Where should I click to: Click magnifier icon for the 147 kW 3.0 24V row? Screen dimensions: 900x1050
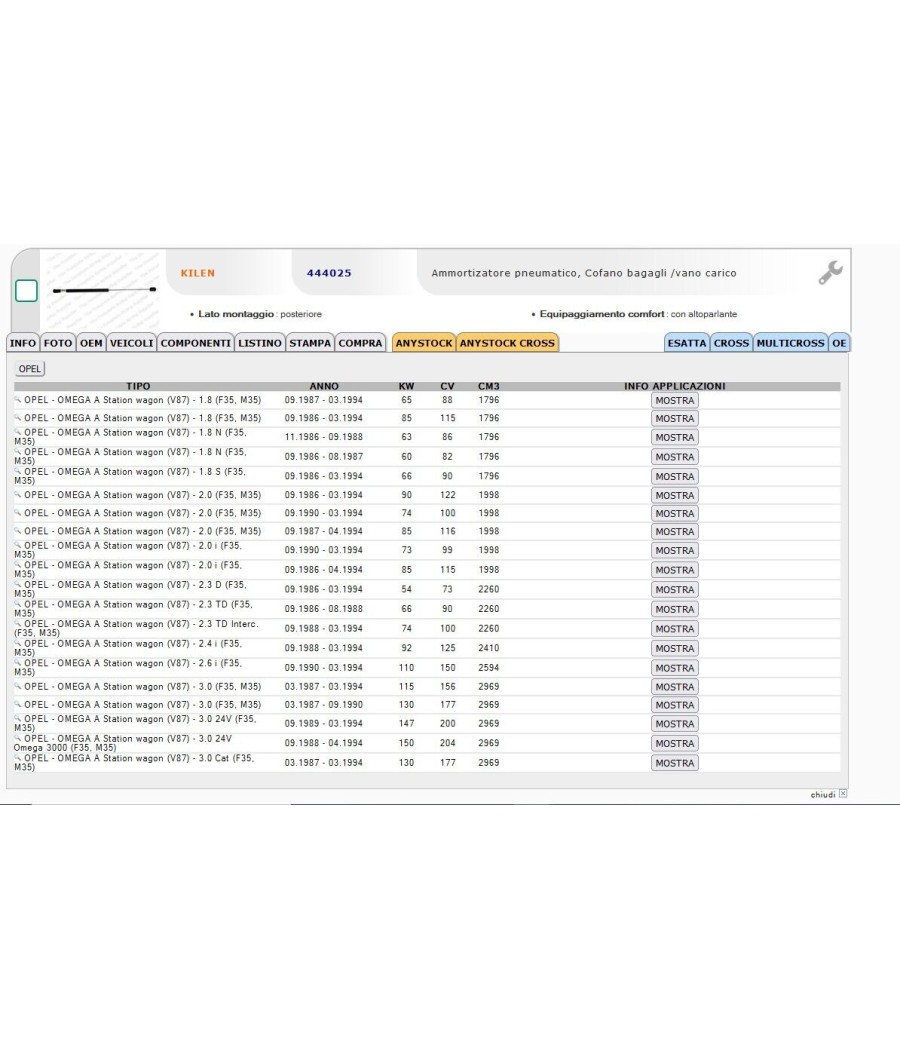(18, 719)
